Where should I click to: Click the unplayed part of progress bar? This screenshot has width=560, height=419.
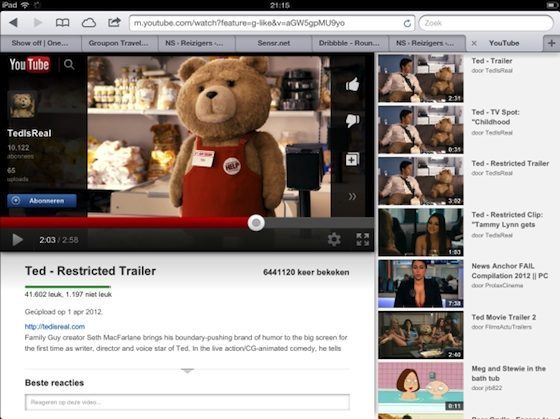pos(319,223)
